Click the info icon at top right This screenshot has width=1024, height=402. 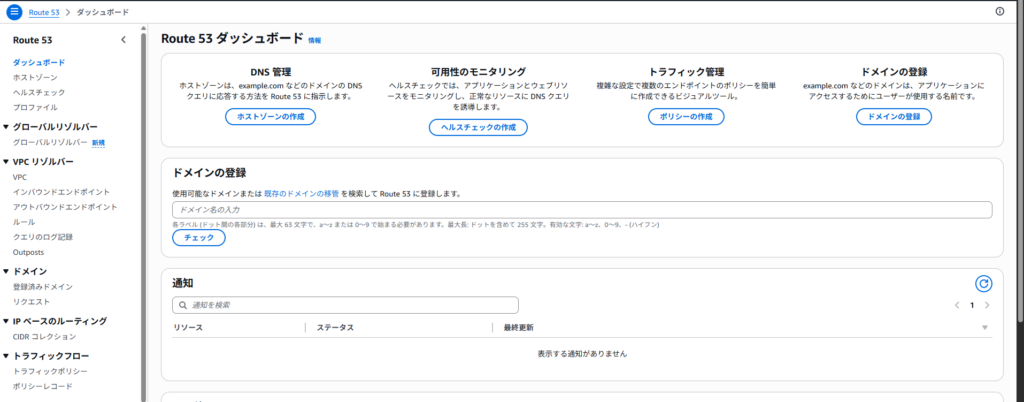coord(999,11)
